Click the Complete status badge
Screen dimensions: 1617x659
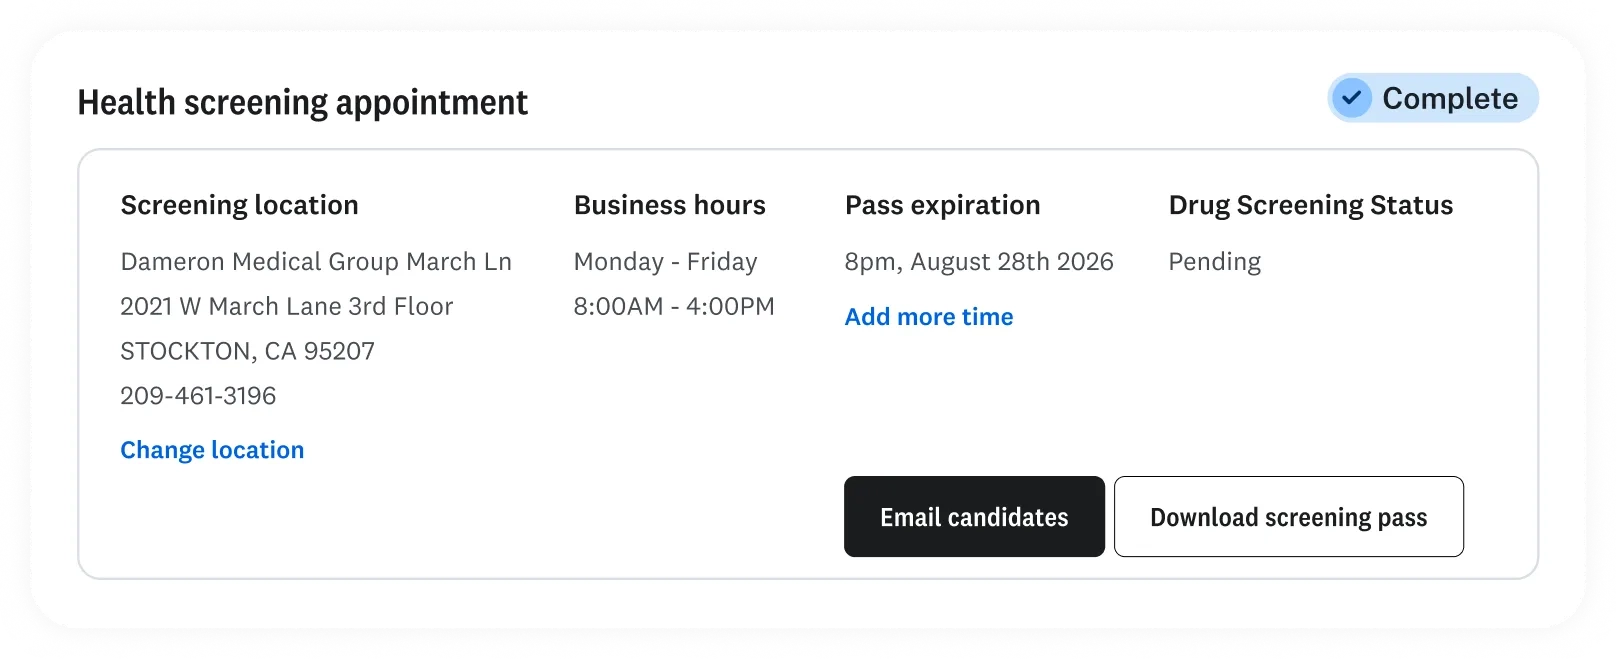(x=1433, y=98)
